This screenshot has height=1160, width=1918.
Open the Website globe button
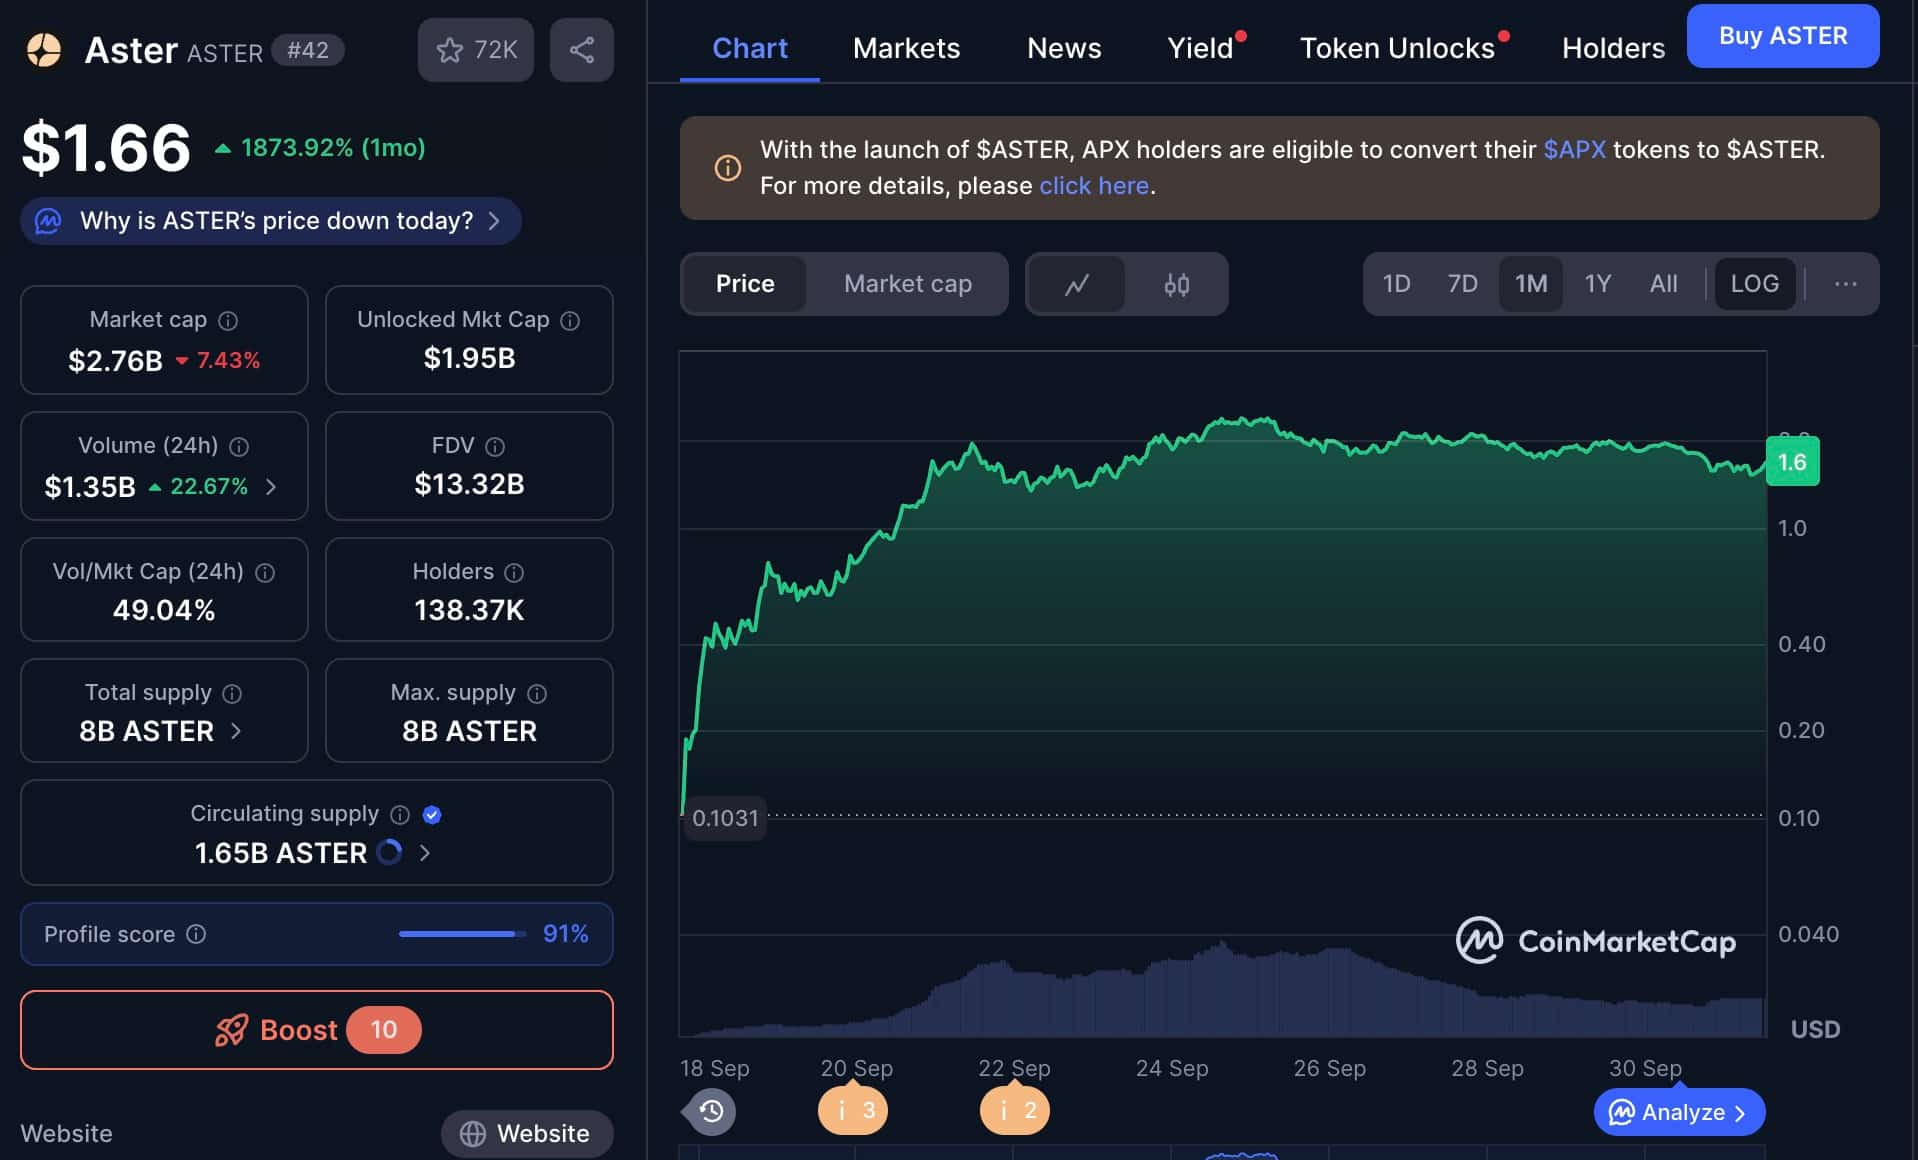526,1133
